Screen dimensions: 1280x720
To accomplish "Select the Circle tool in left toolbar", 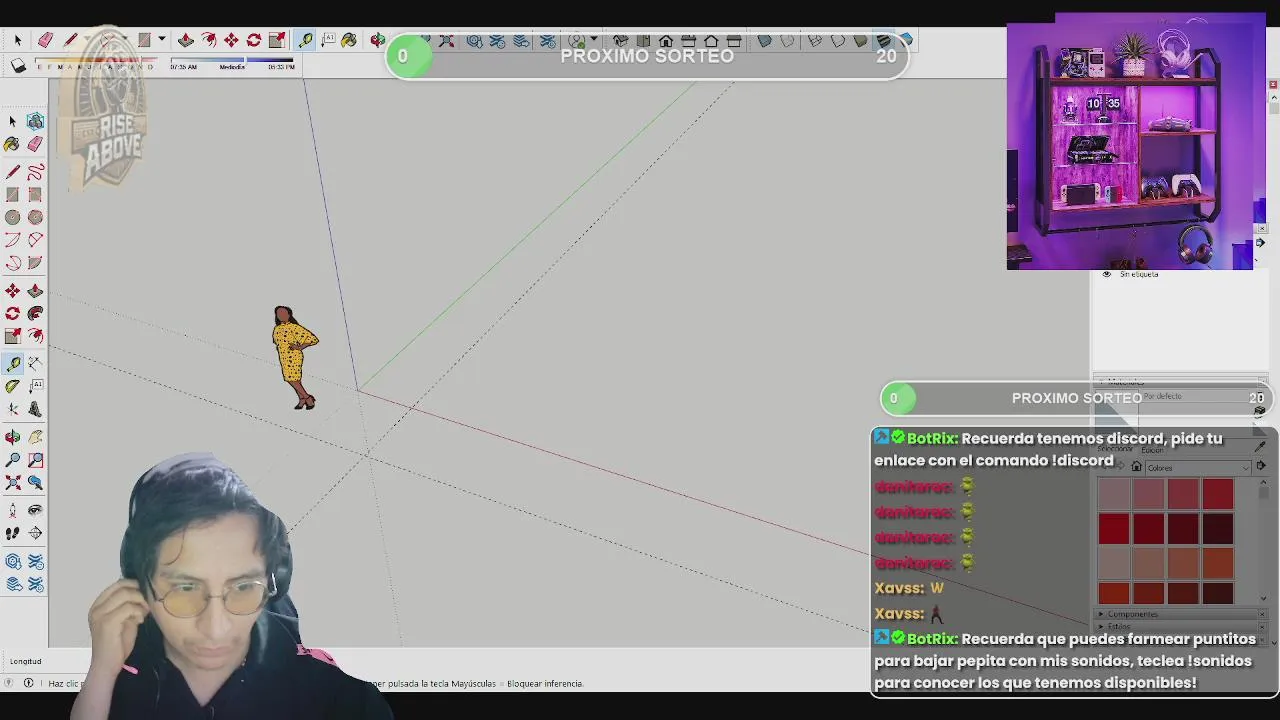I will [12, 217].
